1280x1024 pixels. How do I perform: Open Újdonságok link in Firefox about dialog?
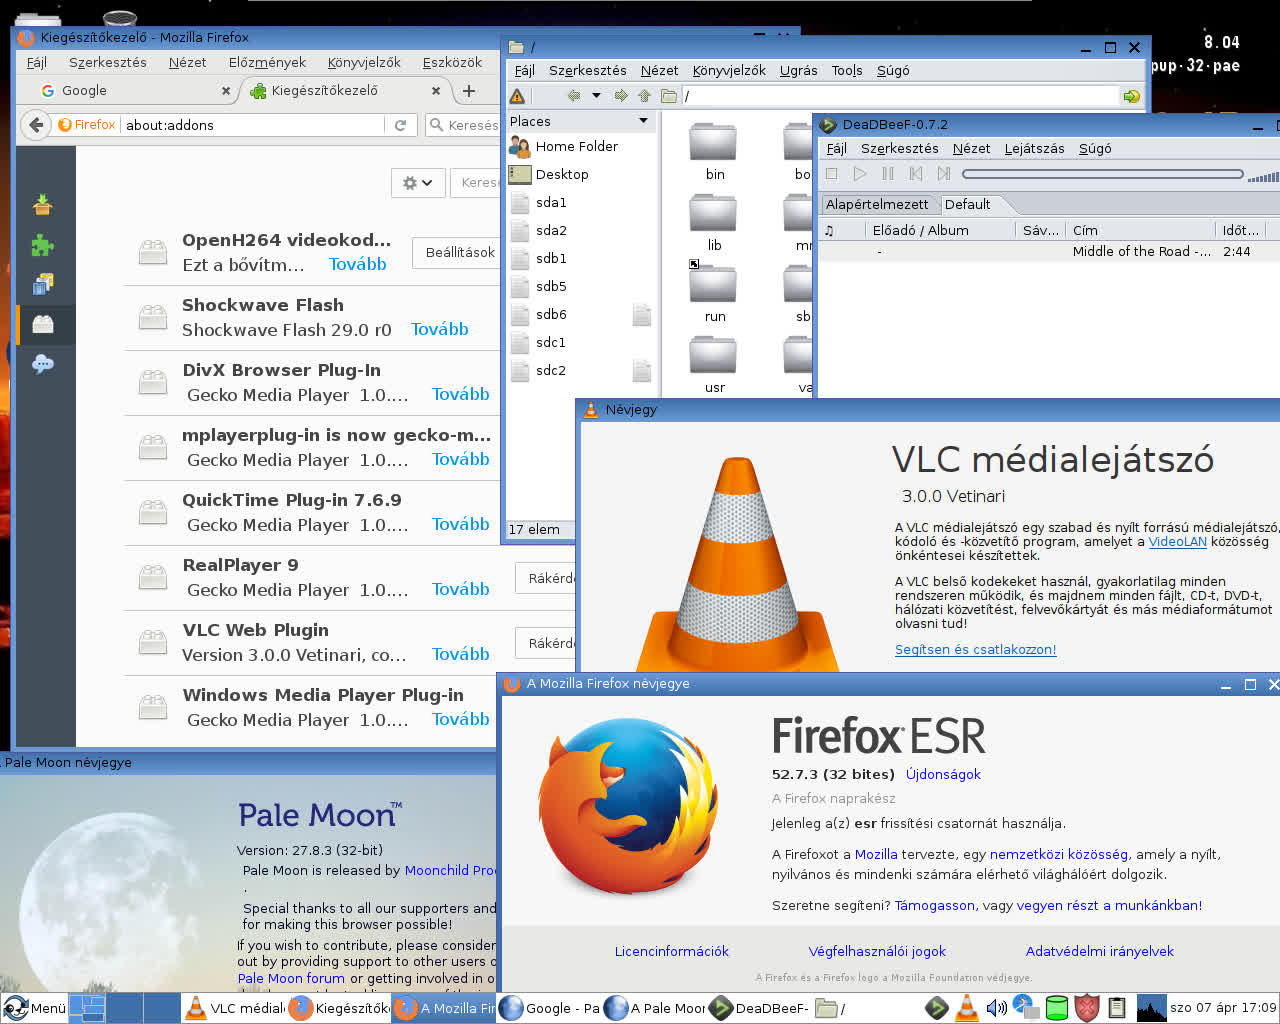(x=943, y=774)
